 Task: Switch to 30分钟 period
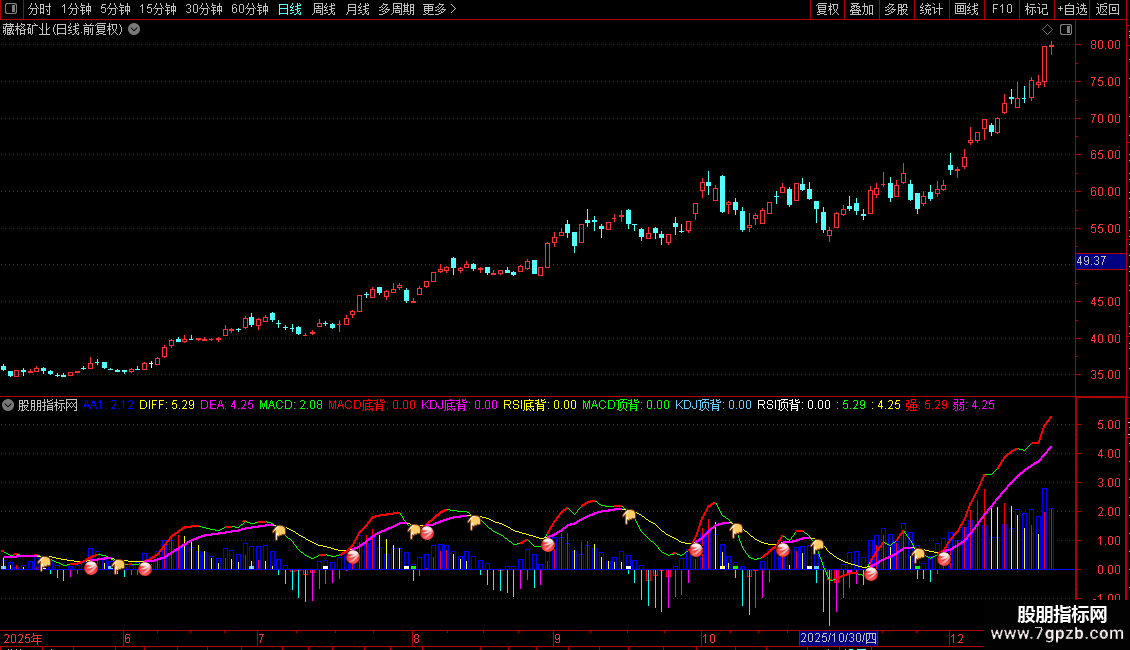pyautogui.click(x=203, y=9)
